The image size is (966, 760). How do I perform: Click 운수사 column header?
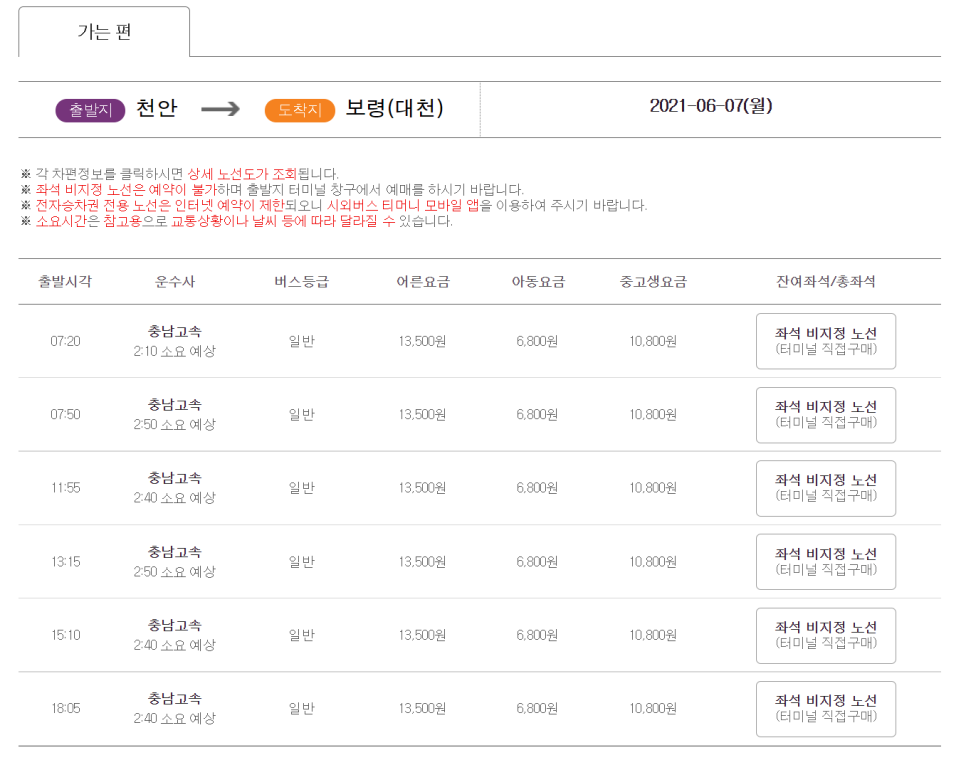tap(174, 281)
